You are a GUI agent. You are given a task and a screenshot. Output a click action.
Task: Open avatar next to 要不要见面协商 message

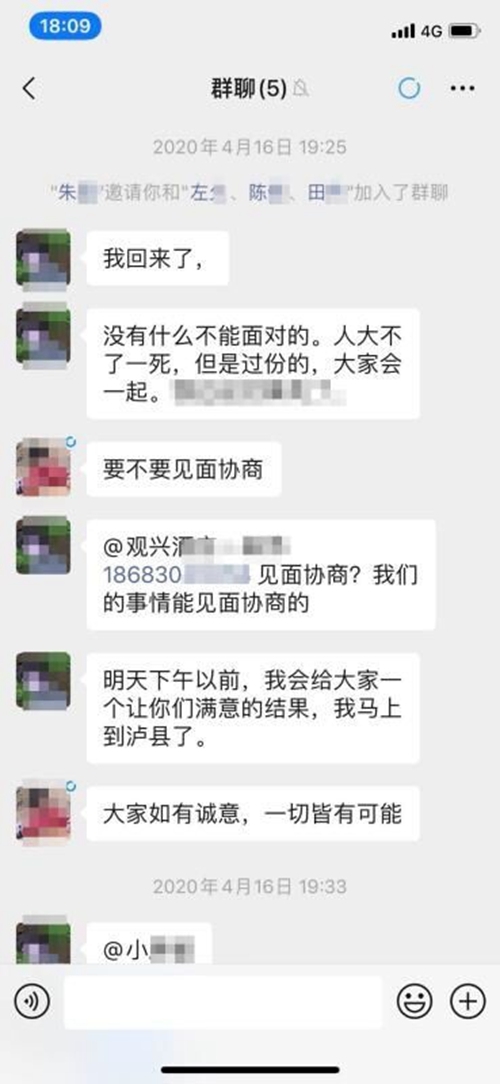point(44,467)
